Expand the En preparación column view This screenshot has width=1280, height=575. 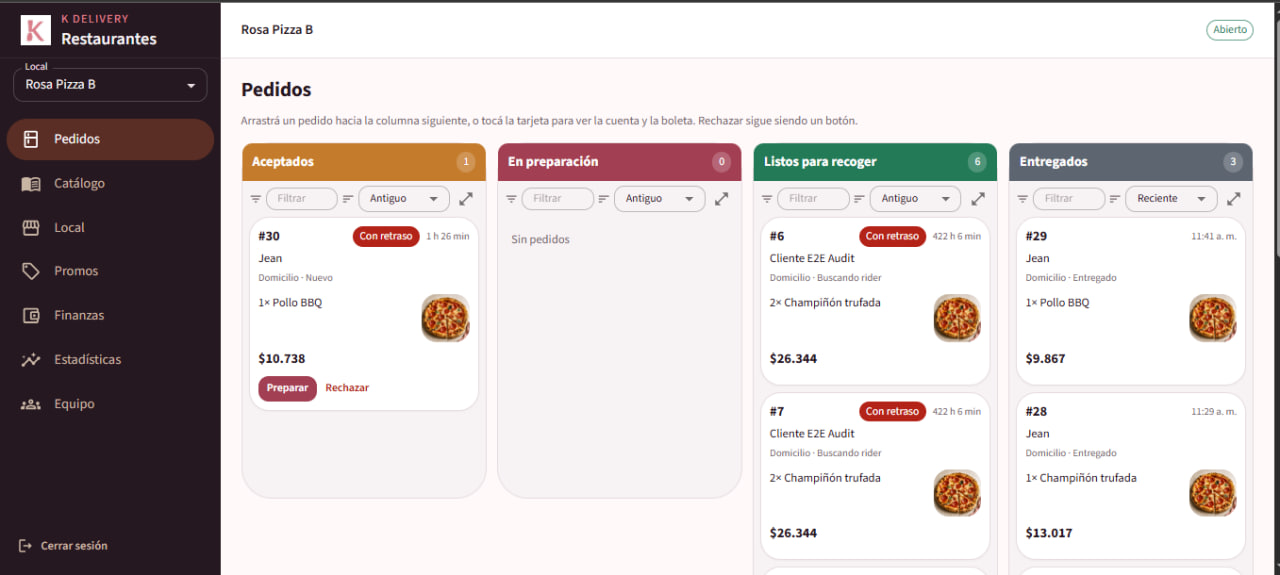click(x=722, y=199)
